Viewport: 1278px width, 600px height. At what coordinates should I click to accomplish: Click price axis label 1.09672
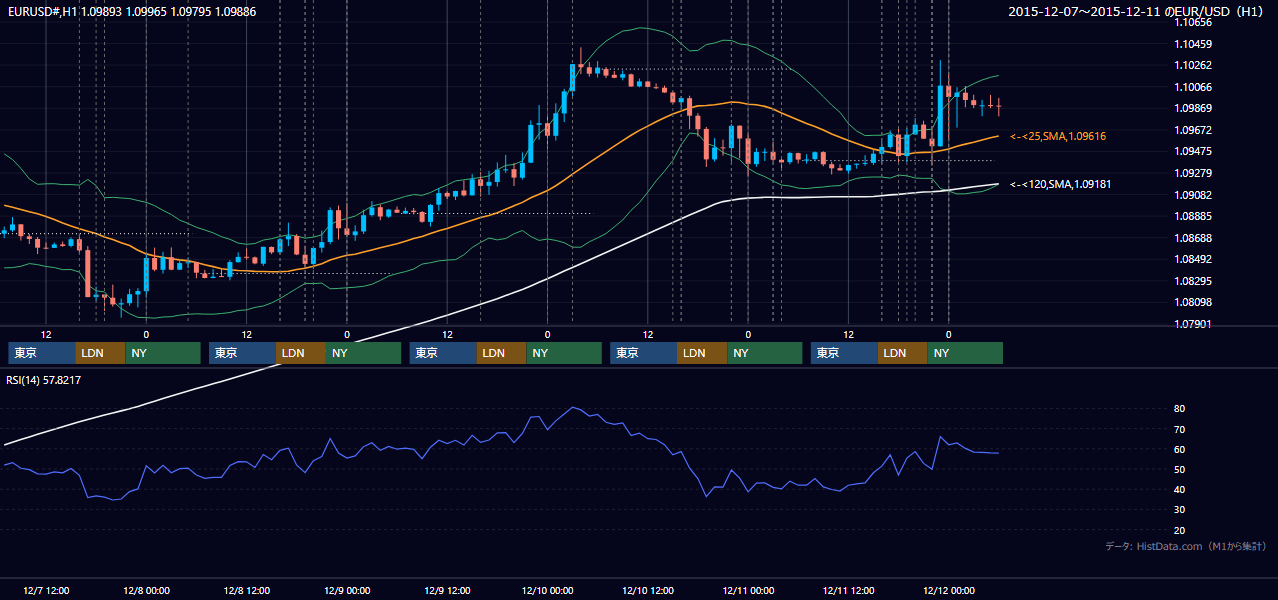point(1193,130)
